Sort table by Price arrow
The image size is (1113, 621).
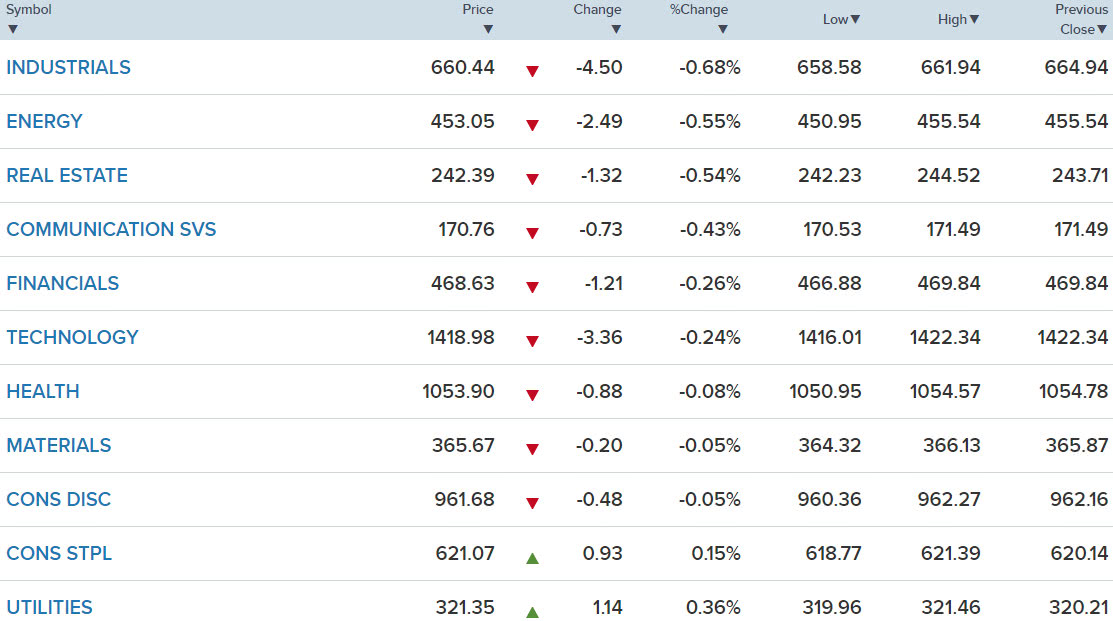point(488,30)
